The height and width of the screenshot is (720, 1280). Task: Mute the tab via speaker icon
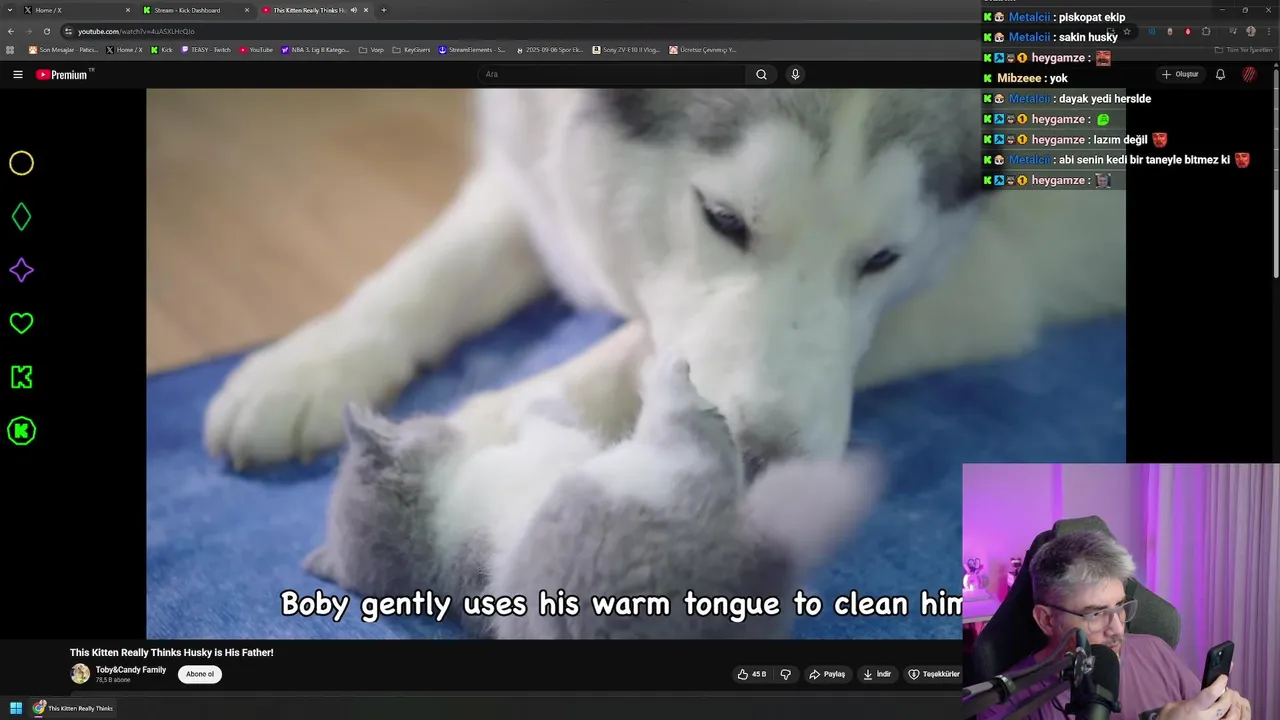(x=353, y=10)
